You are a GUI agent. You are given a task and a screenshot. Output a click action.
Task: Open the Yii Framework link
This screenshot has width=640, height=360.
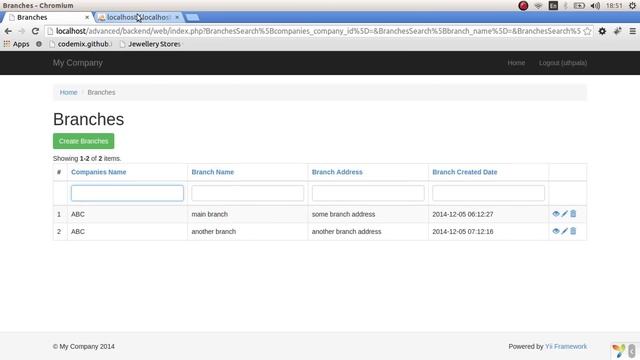(566, 347)
